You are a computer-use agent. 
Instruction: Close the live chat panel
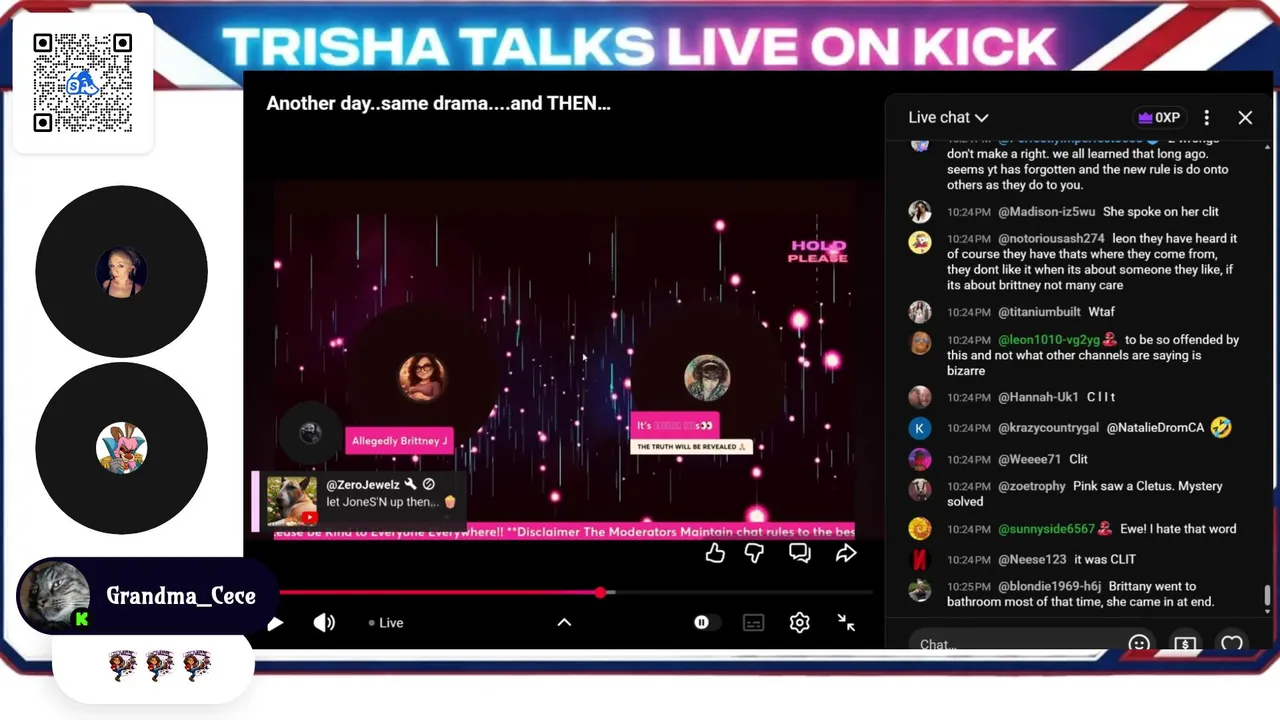[x=1245, y=118]
